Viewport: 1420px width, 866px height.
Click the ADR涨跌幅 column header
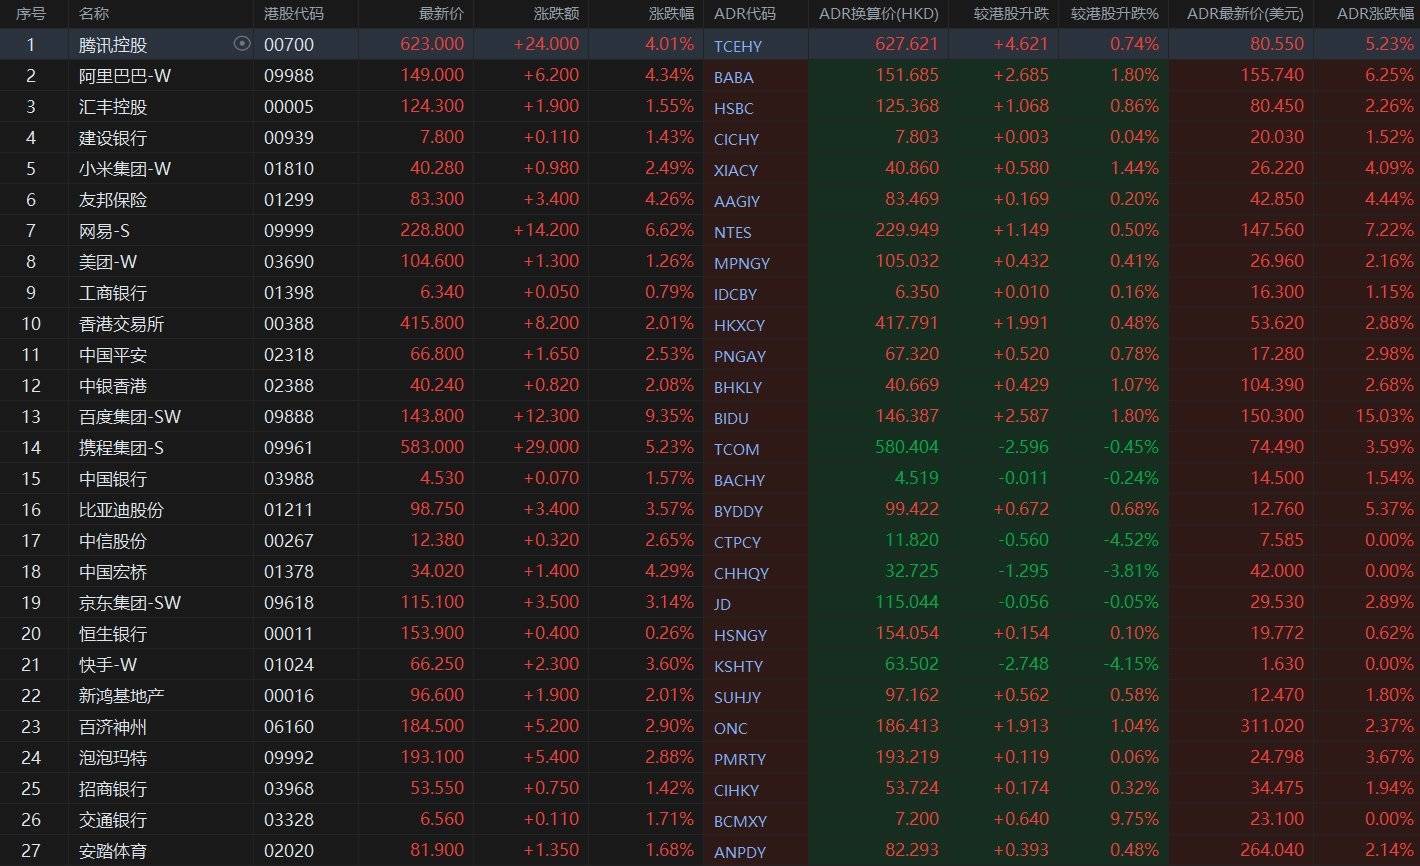click(x=1375, y=14)
